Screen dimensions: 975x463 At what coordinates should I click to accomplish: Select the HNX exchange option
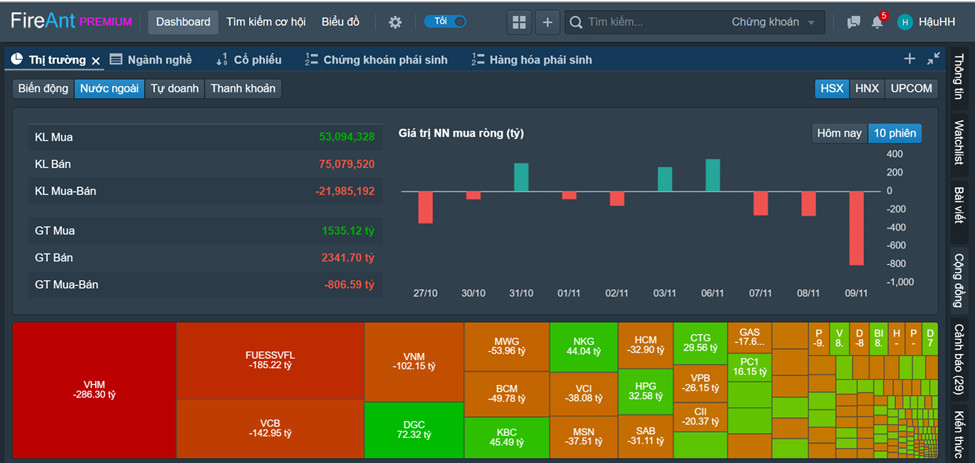pos(866,88)
